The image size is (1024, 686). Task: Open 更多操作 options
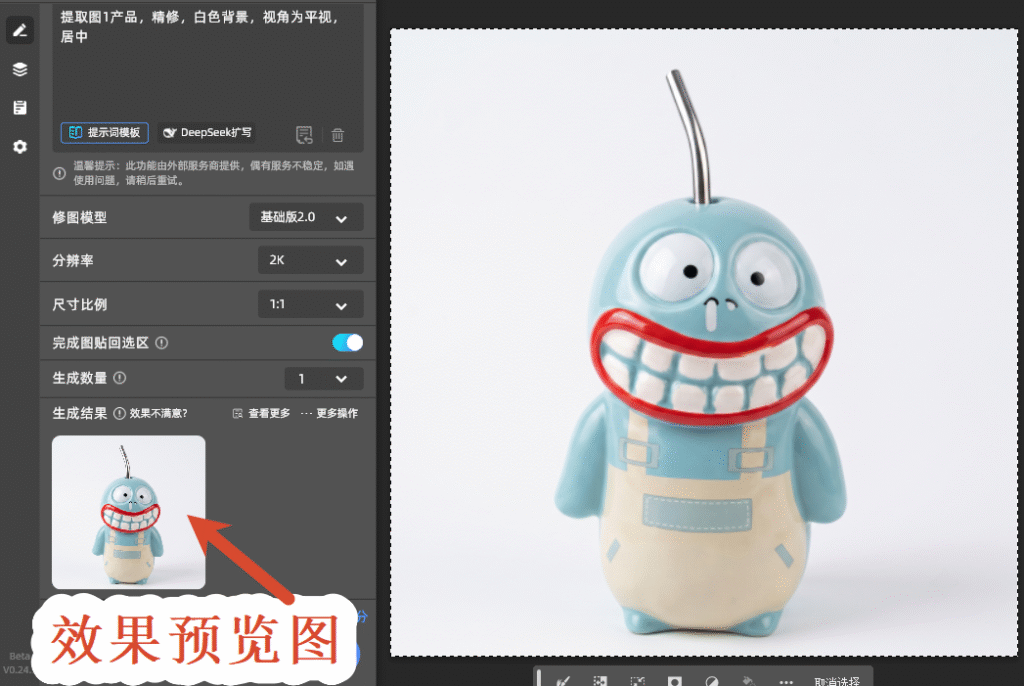click(x=329, y=413)
